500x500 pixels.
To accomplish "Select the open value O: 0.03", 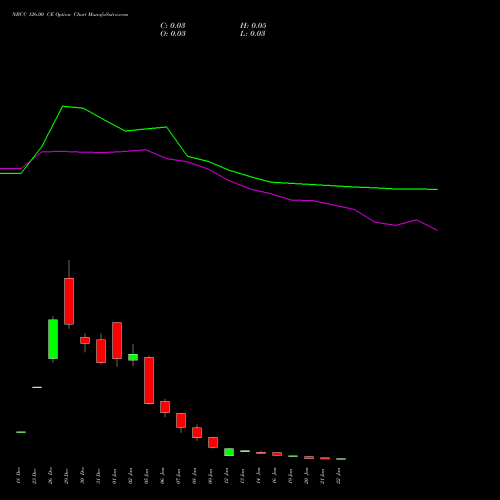I will [x=173, y=34].
